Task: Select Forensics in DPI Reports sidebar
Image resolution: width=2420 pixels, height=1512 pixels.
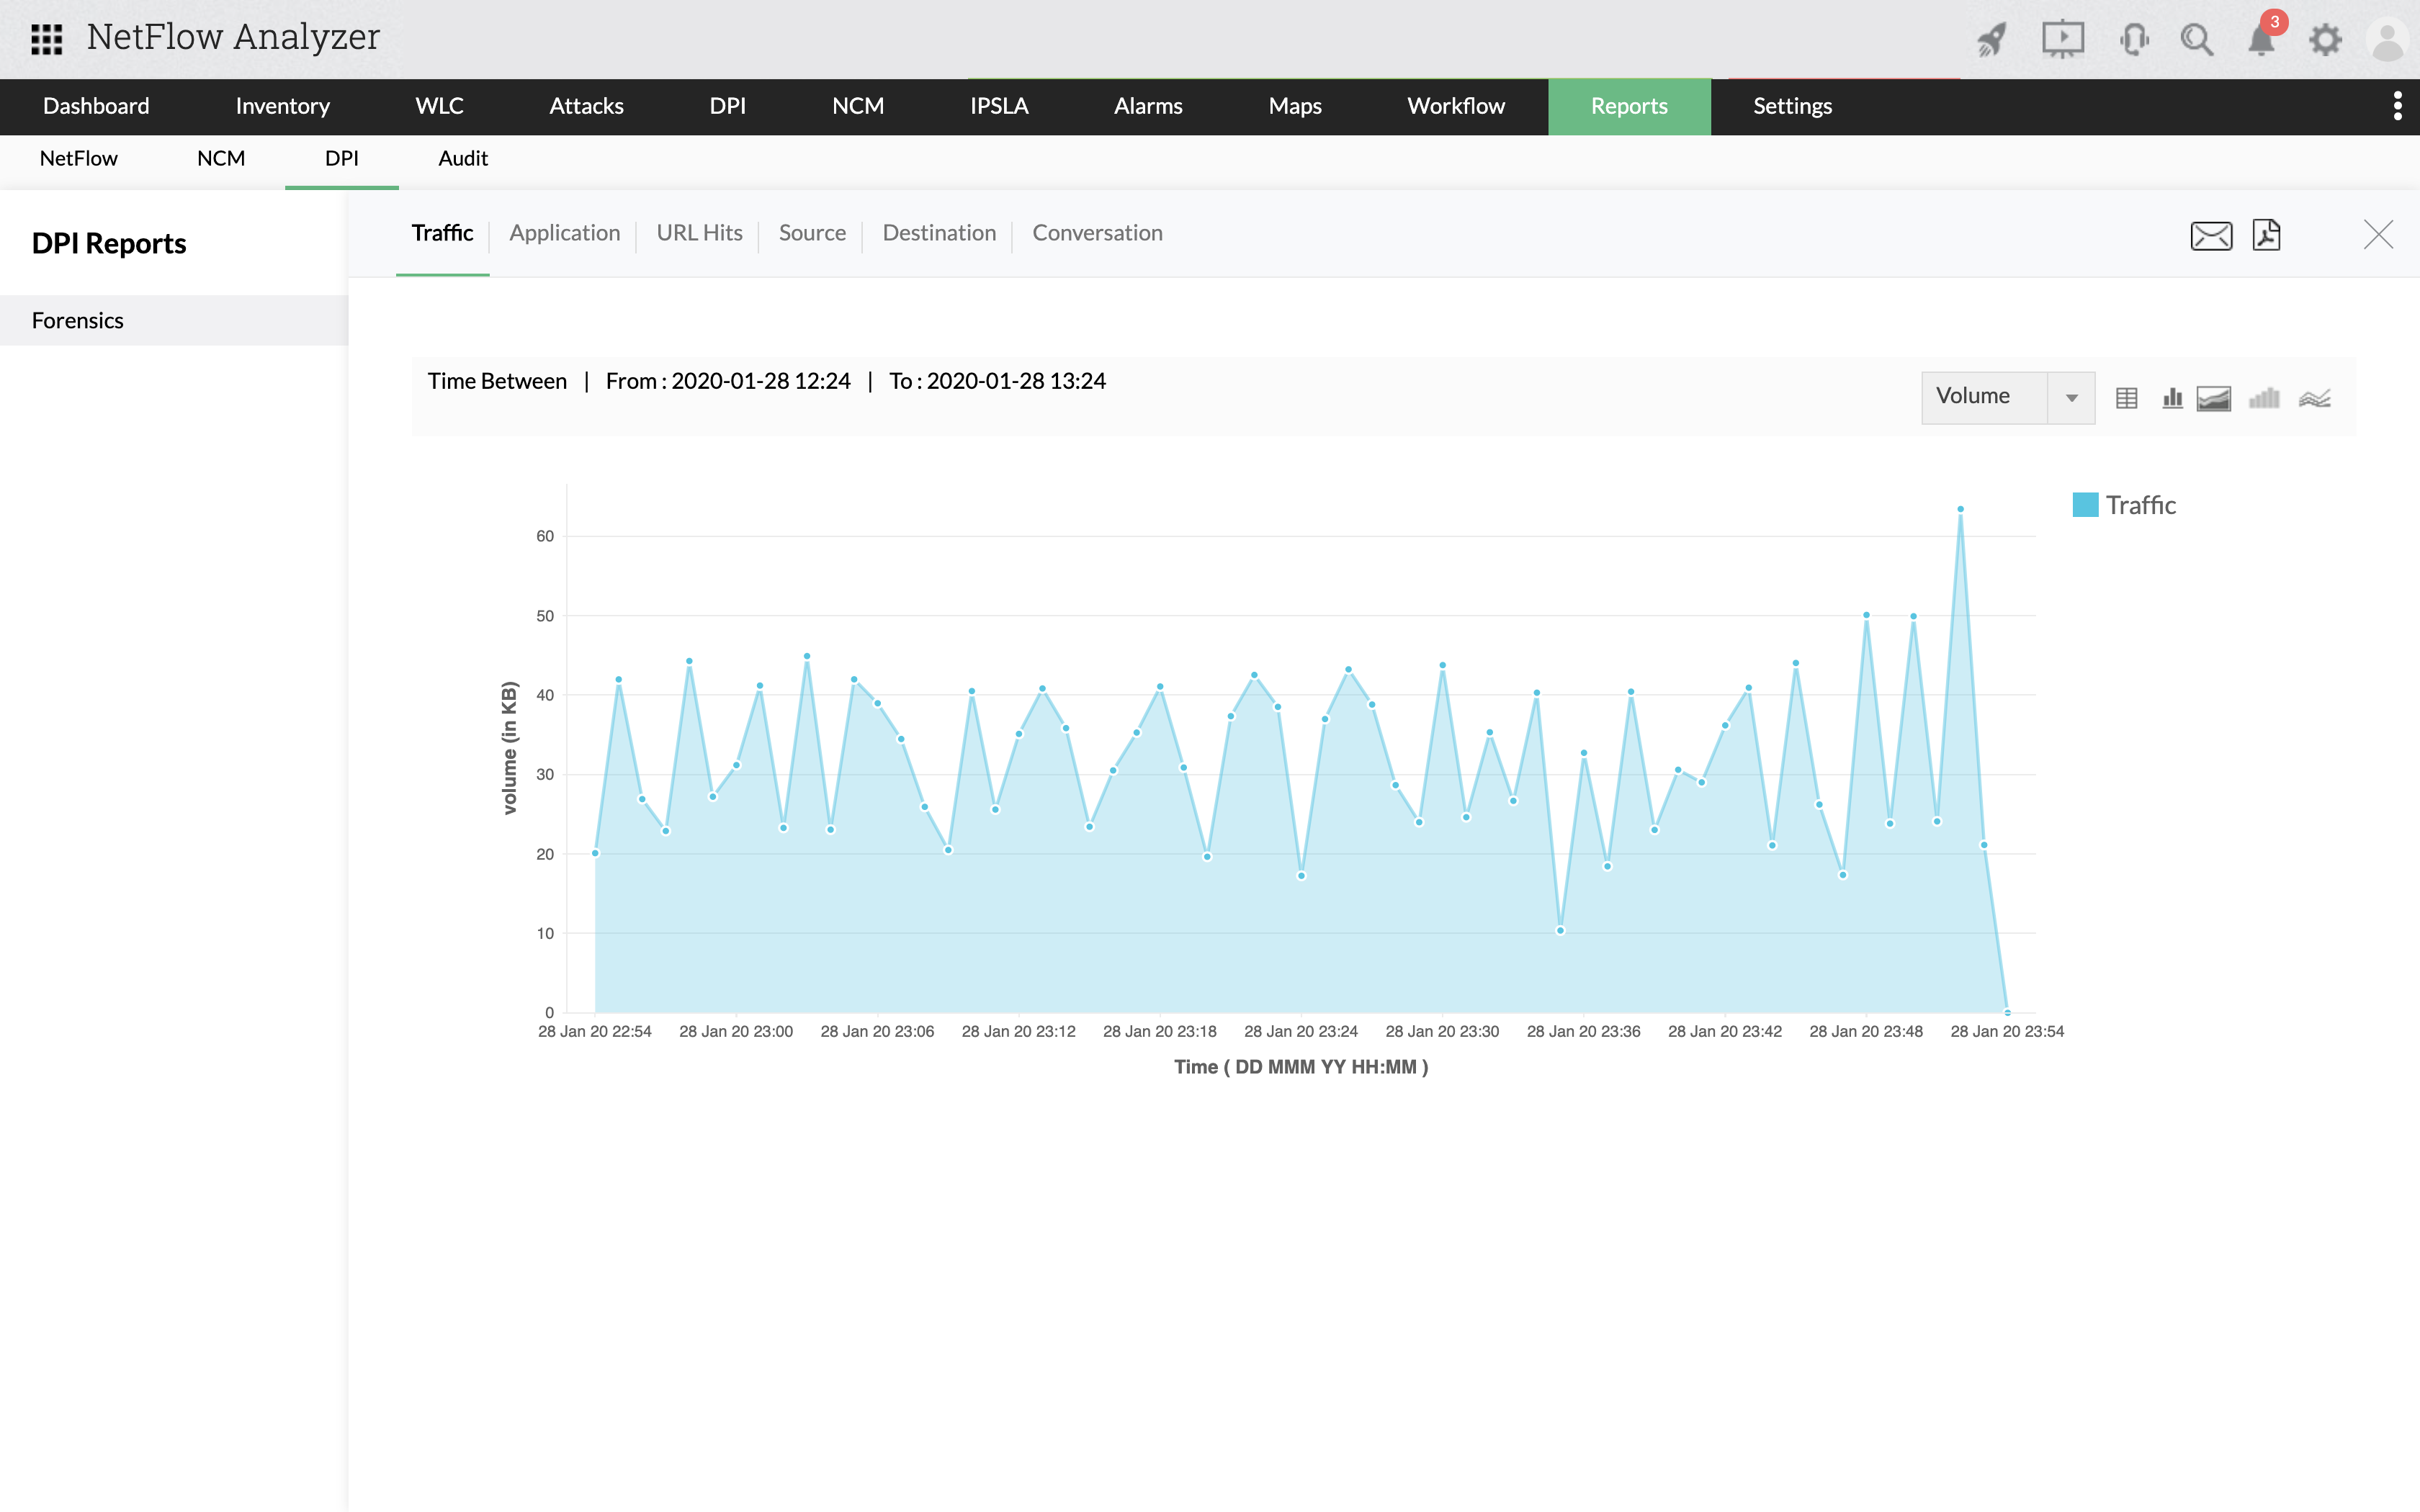Action: 78,320
